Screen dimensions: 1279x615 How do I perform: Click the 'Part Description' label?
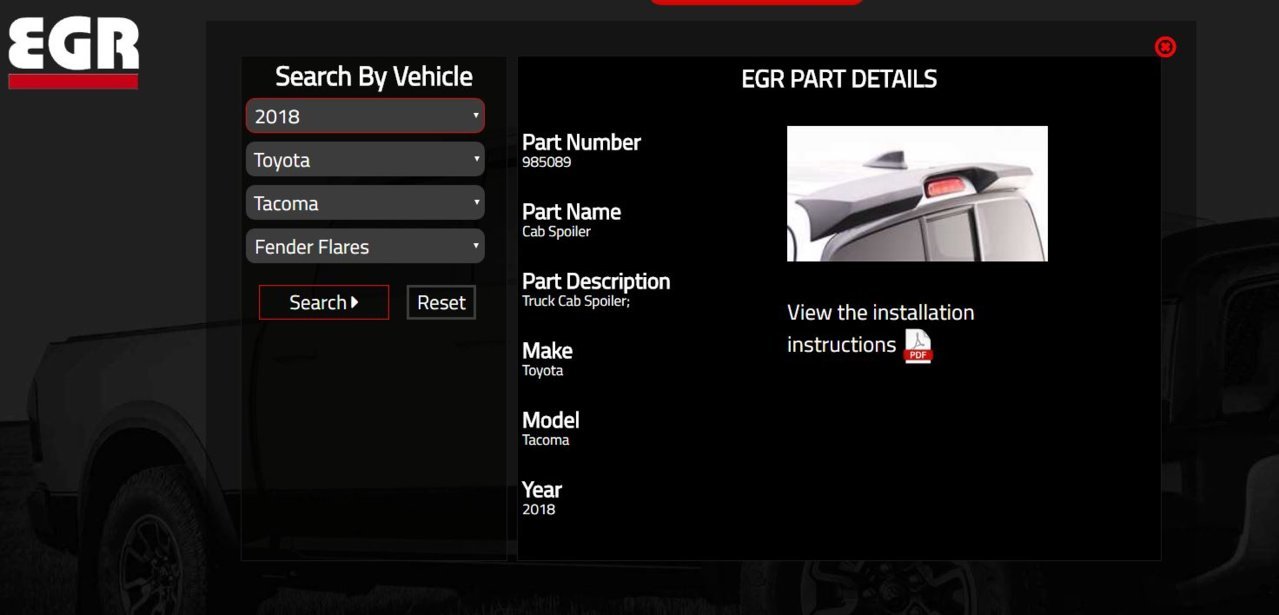point(596,281)
